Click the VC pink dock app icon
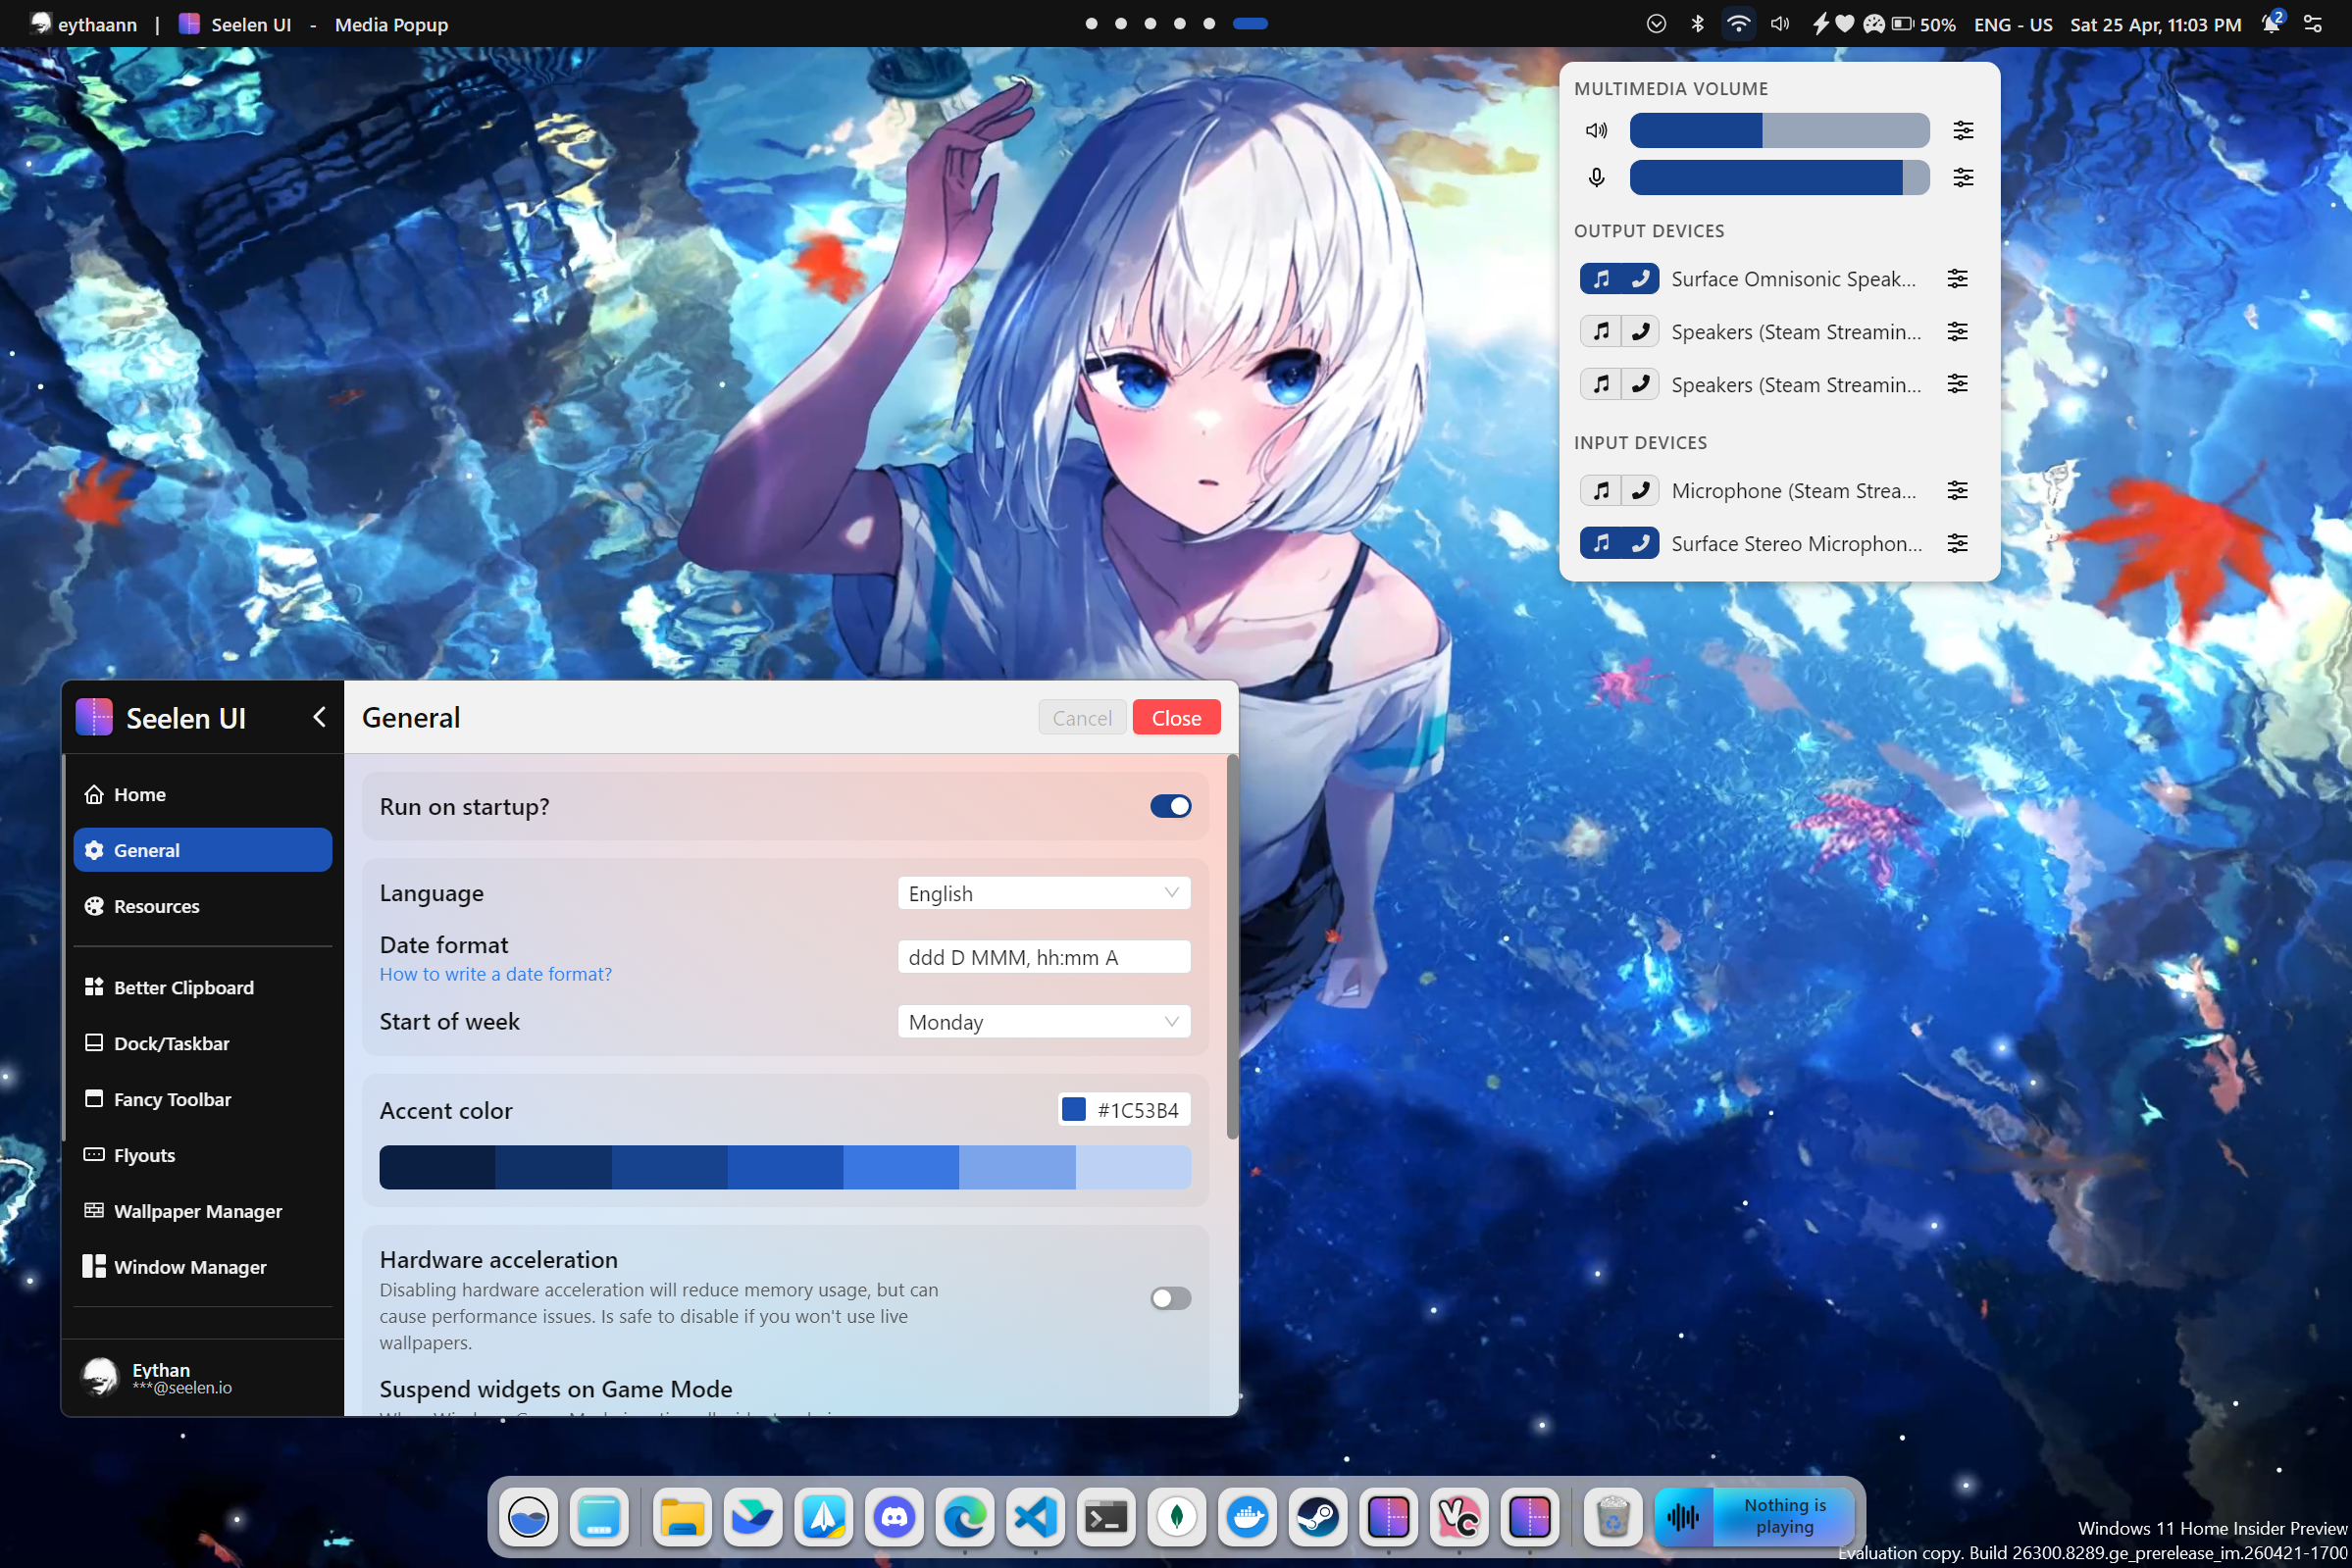 point(1459,1517)
